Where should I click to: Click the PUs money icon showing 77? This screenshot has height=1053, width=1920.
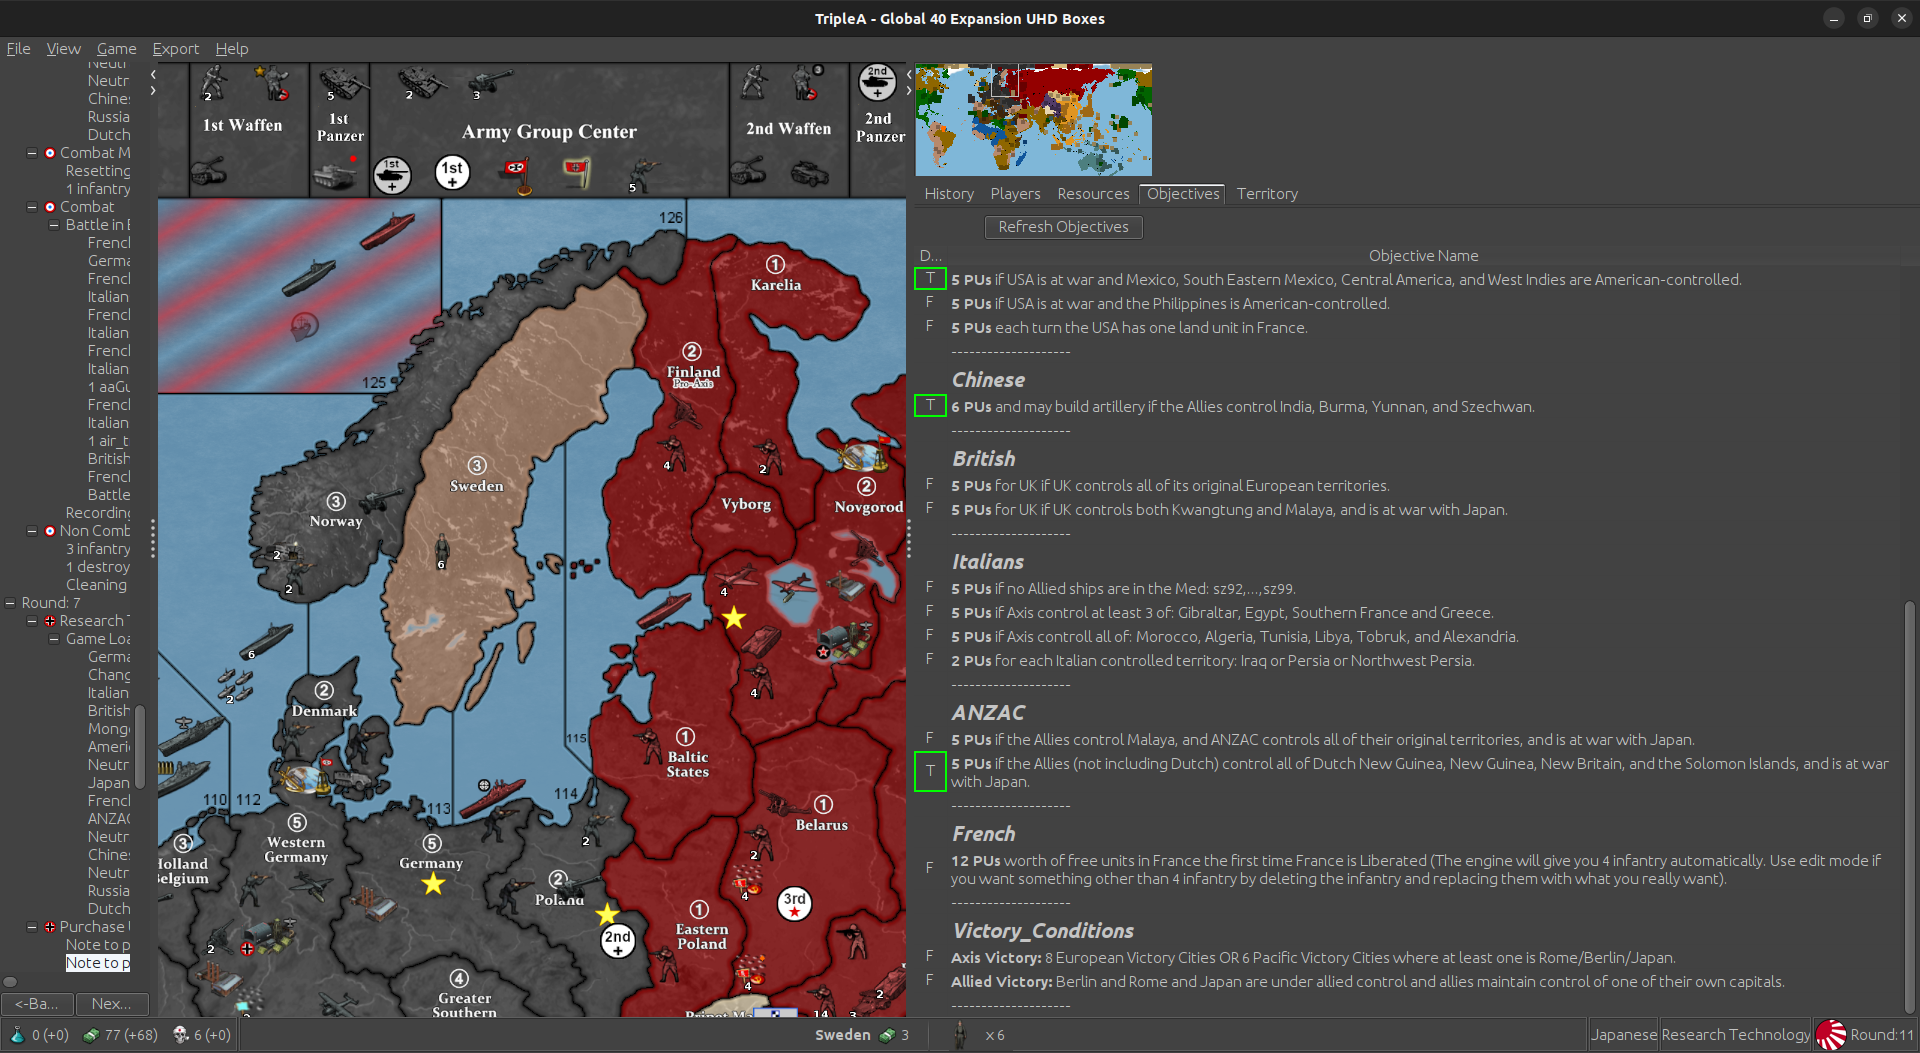91,1035
